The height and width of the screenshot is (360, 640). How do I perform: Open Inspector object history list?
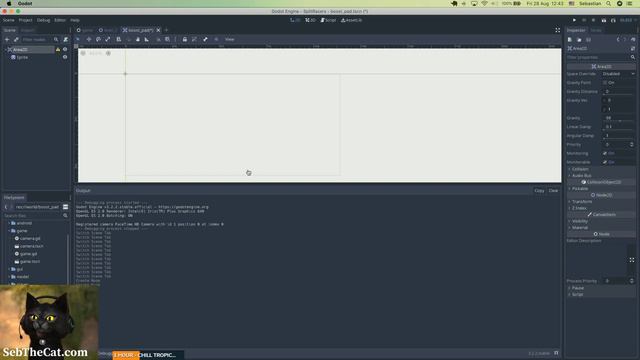(633, 40)
